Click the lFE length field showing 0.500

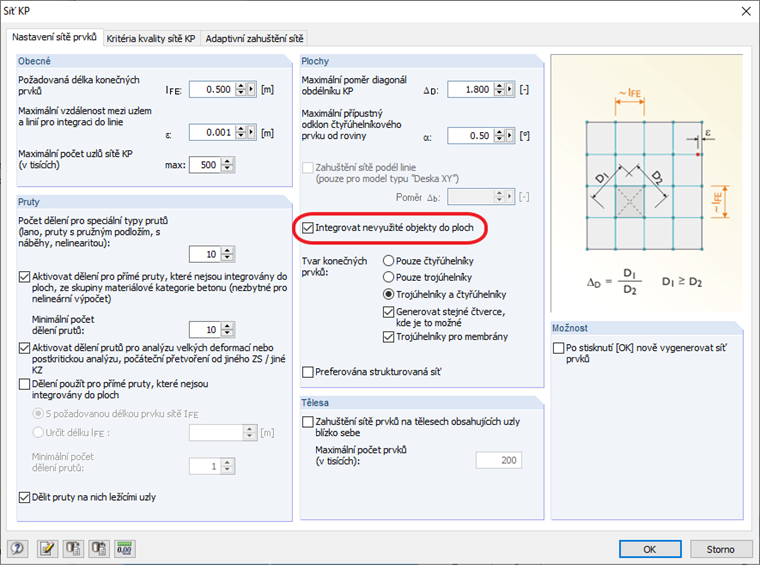pos(212,89)
